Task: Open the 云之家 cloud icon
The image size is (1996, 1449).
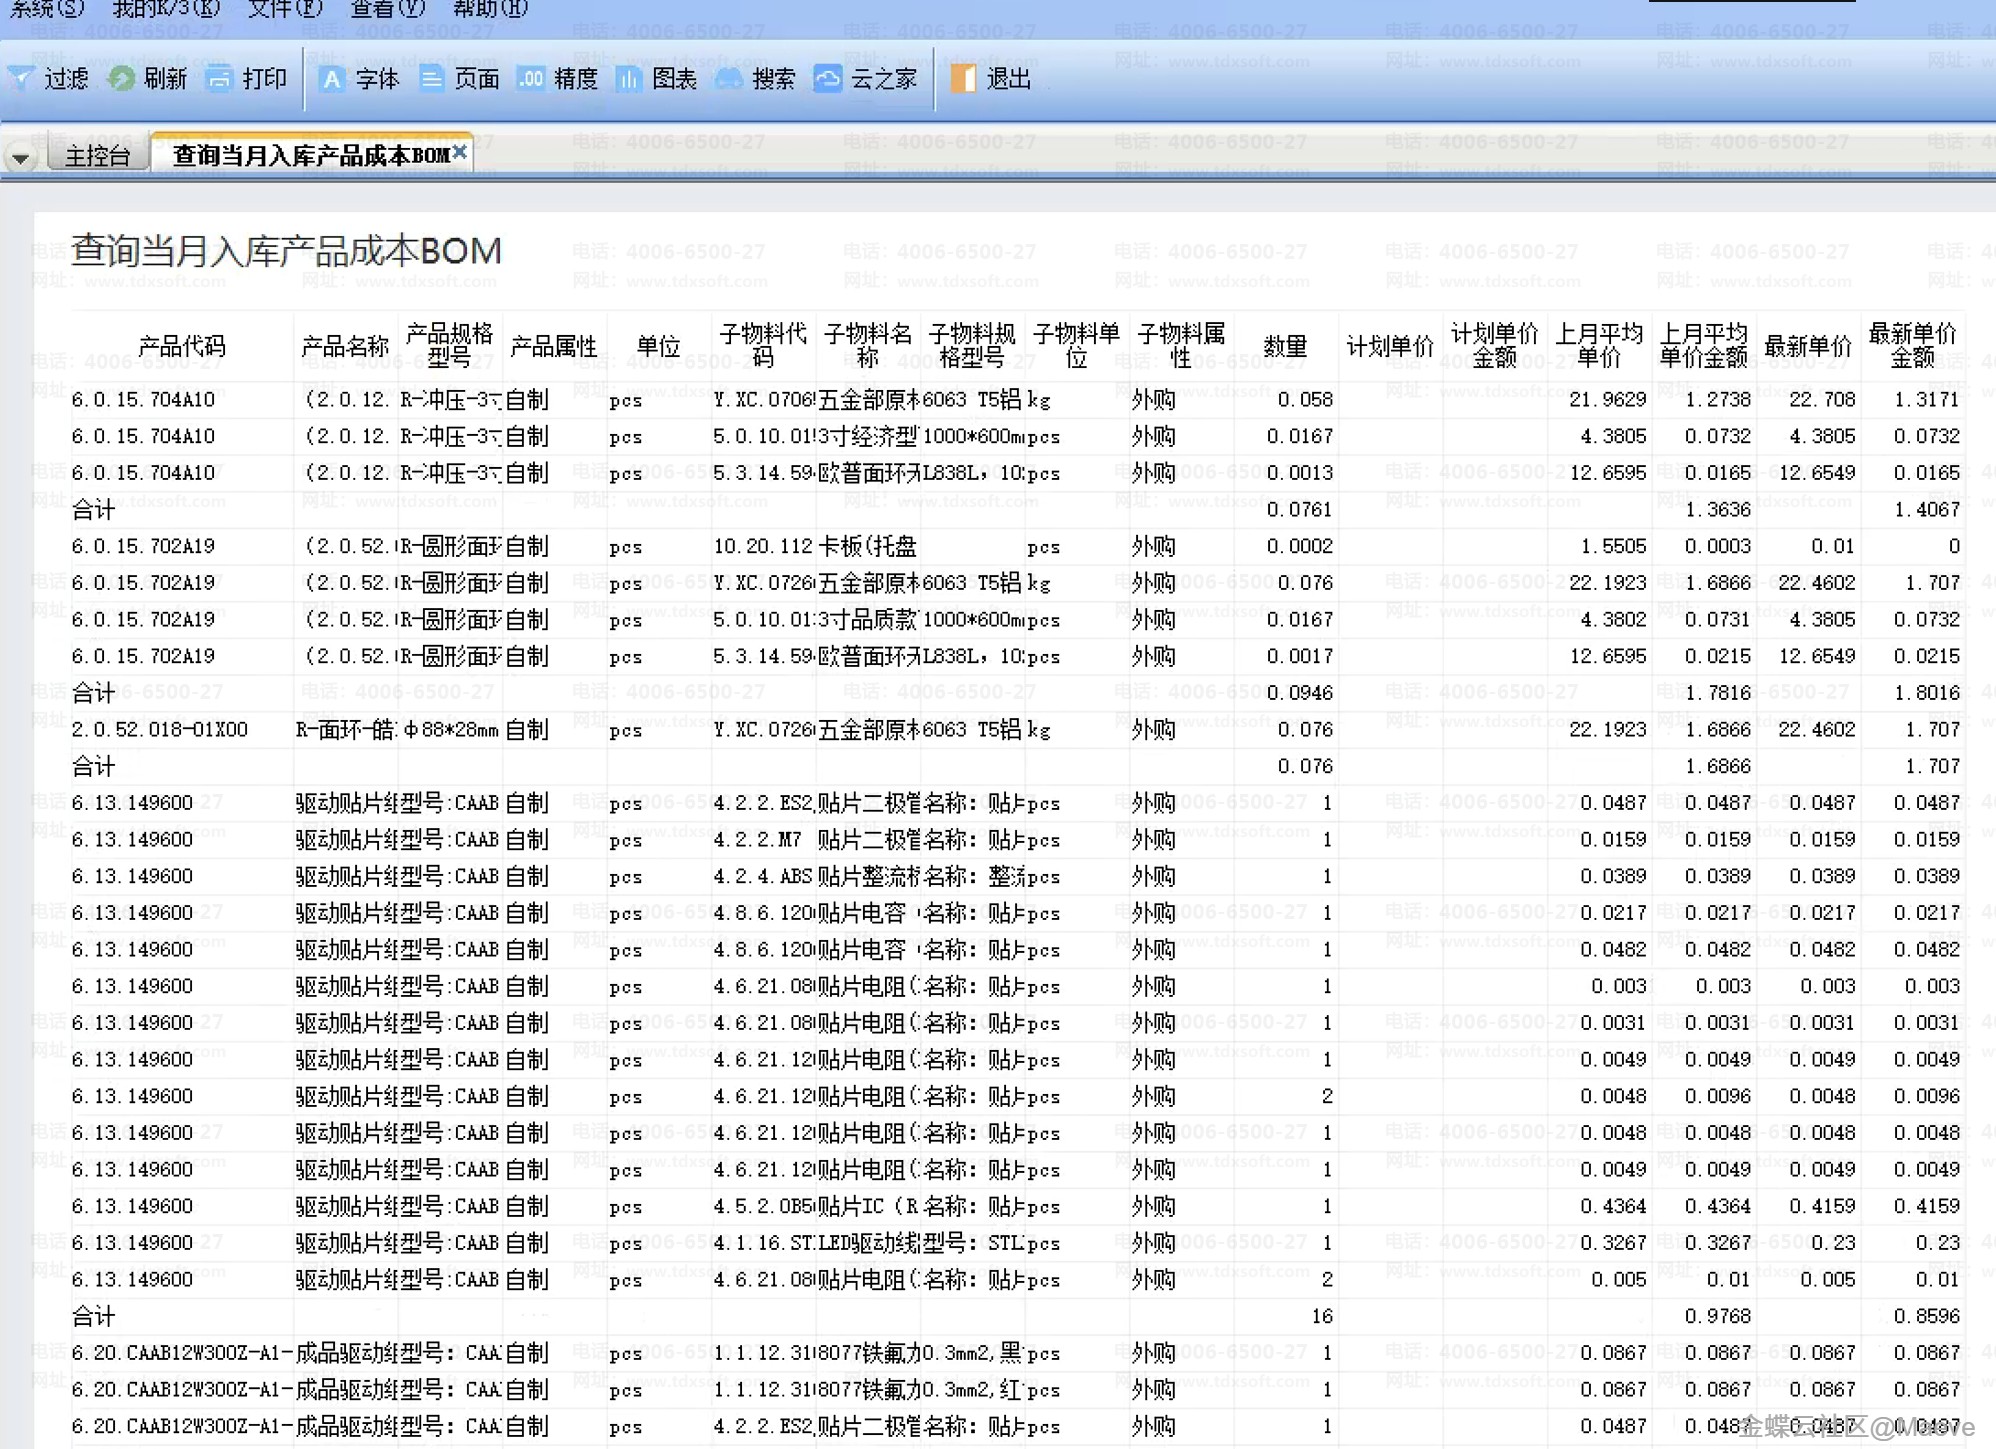Action: click(x=827, y=78)
